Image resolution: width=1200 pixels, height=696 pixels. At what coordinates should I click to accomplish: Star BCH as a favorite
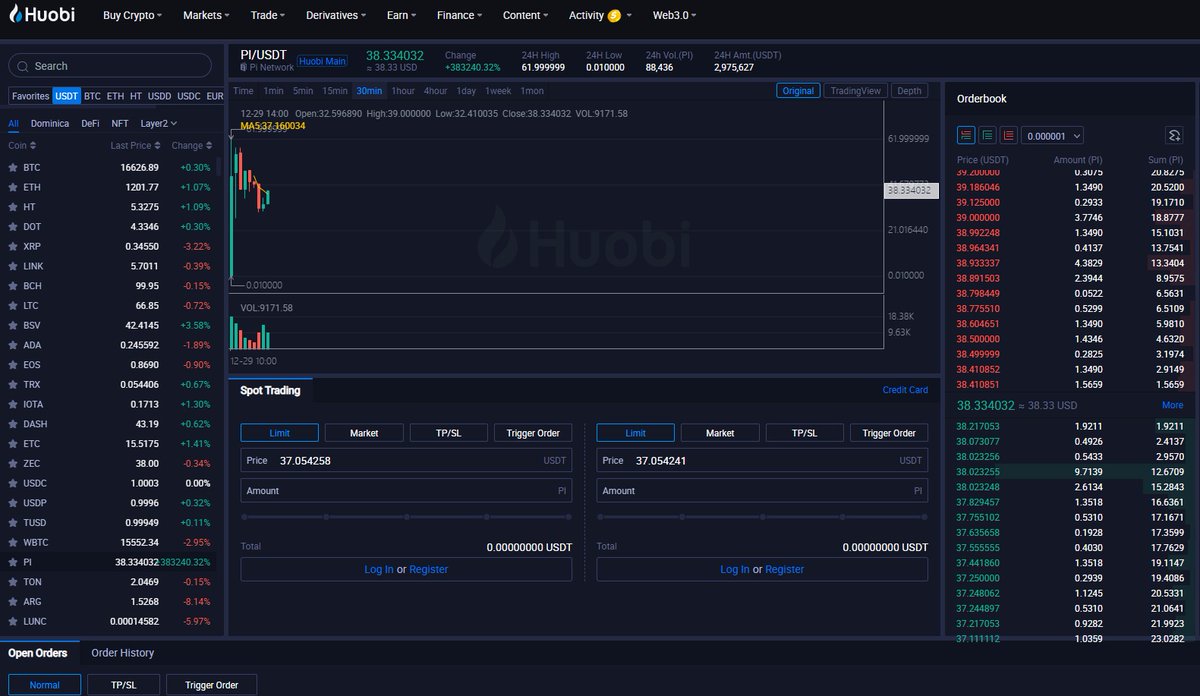point(13,286)
